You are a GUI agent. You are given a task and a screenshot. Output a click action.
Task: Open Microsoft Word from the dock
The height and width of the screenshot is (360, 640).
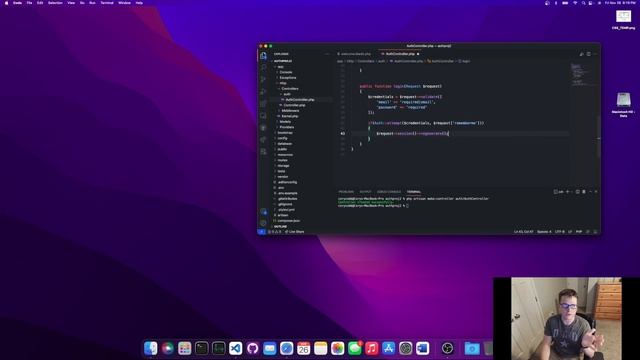pyautogui.click(x=422, y=348)
